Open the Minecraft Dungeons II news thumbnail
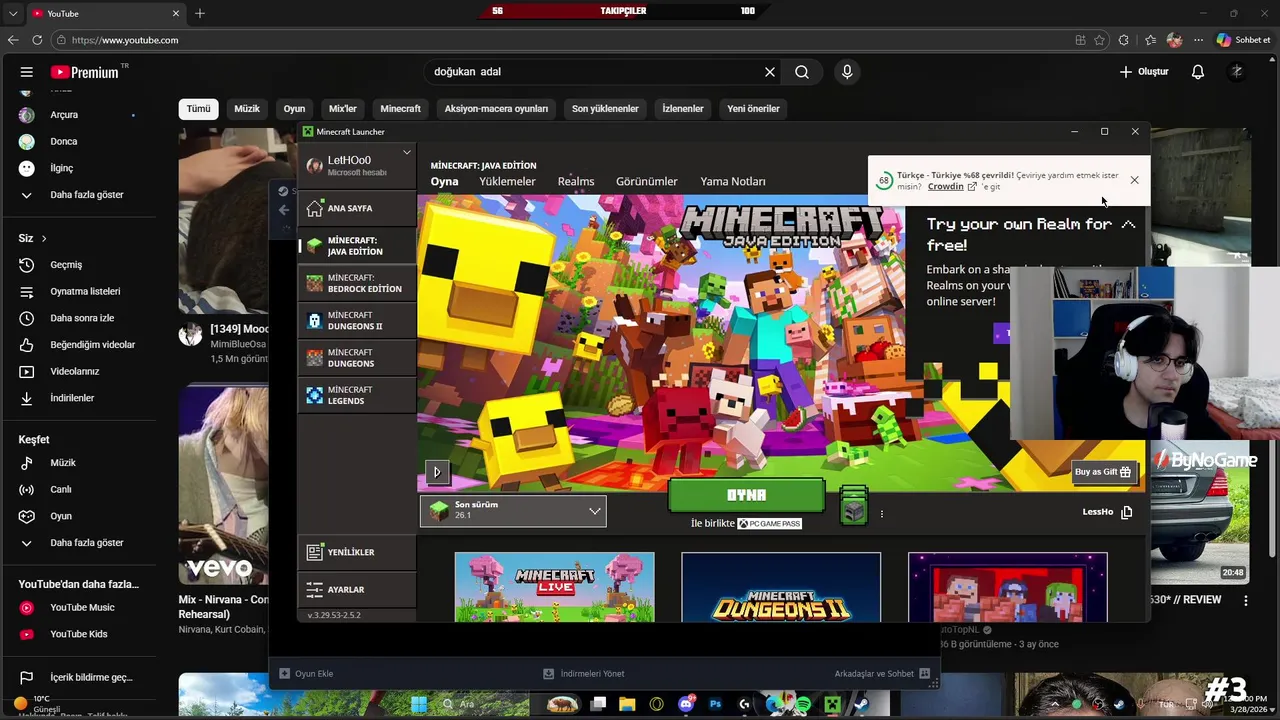Viewport: 1280px width, 720px height. pos(781,587)
